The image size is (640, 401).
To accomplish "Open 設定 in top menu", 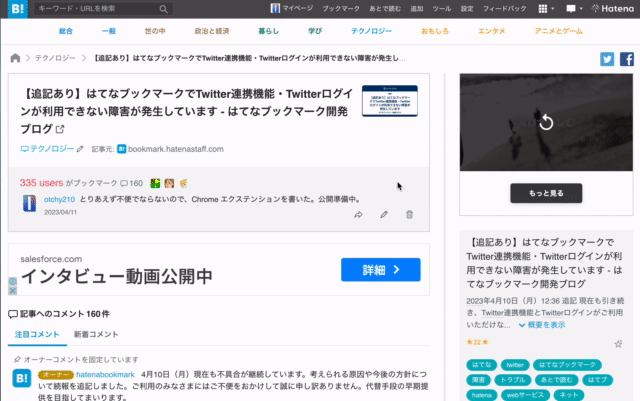I will pyautogui.click(x=467, y=9).
